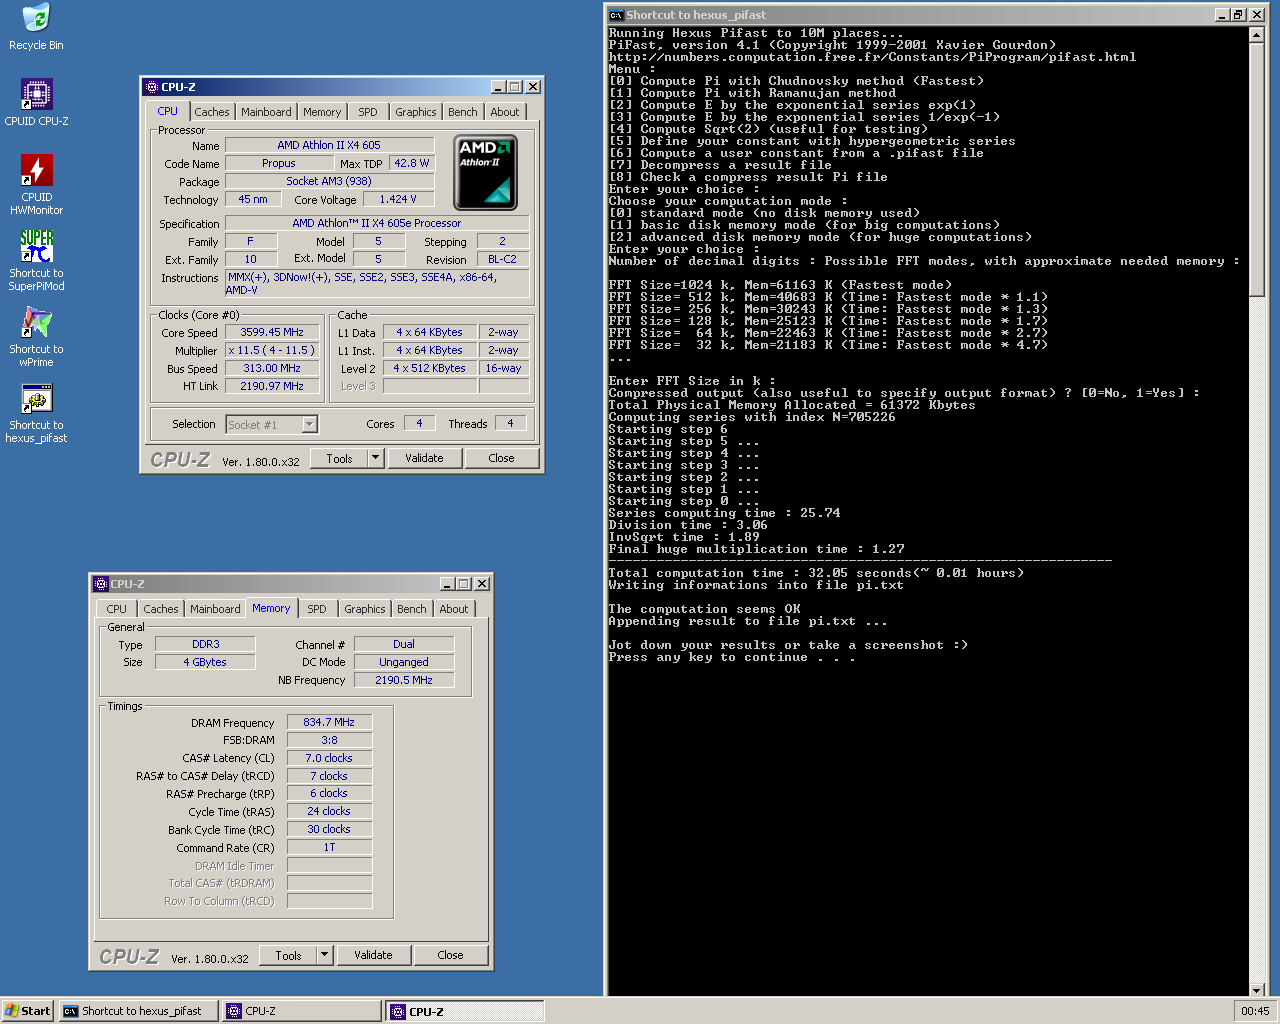Click the Start button on the taskbar

click(27, 1011)
